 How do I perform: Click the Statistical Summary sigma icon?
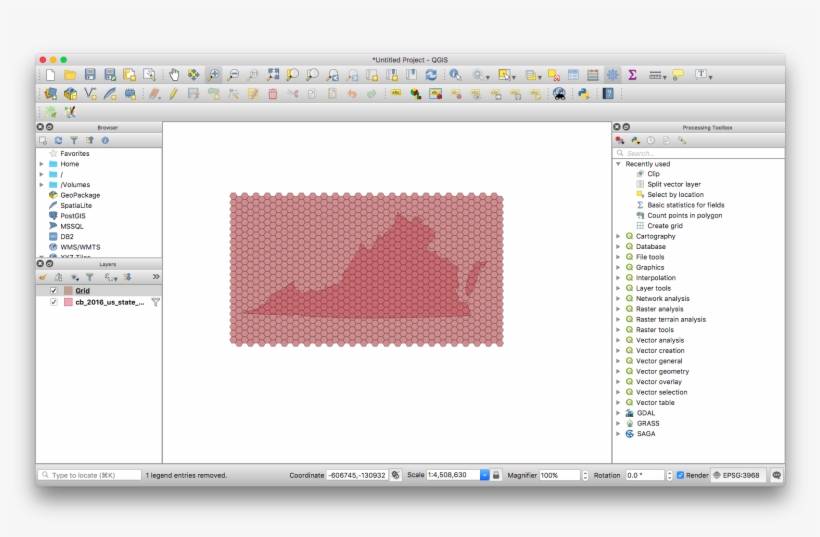(x=632, y=75)
